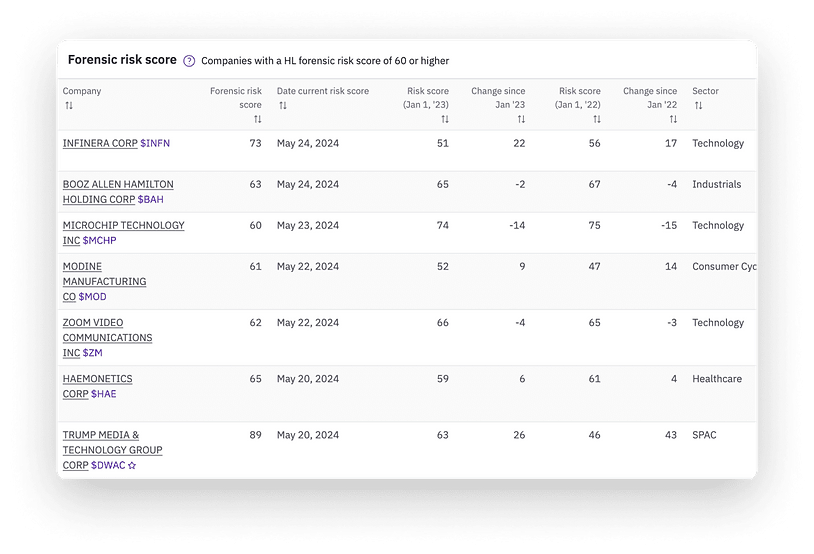Viewport: 814px width, 554px height.
Task: Open HAEMONETICS CORP company link
Action: point(97,379)
